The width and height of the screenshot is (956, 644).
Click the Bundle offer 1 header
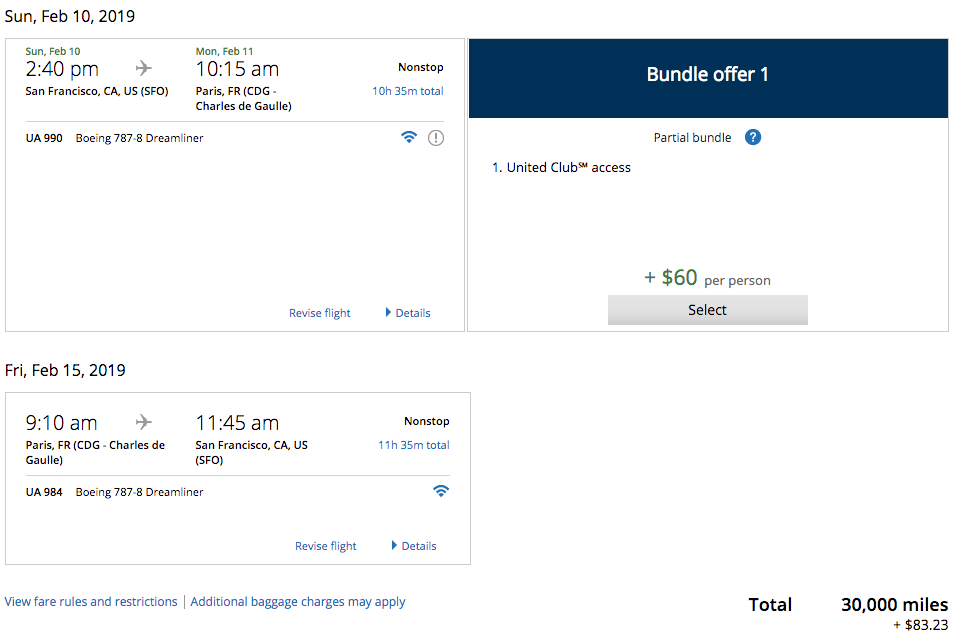708,75
